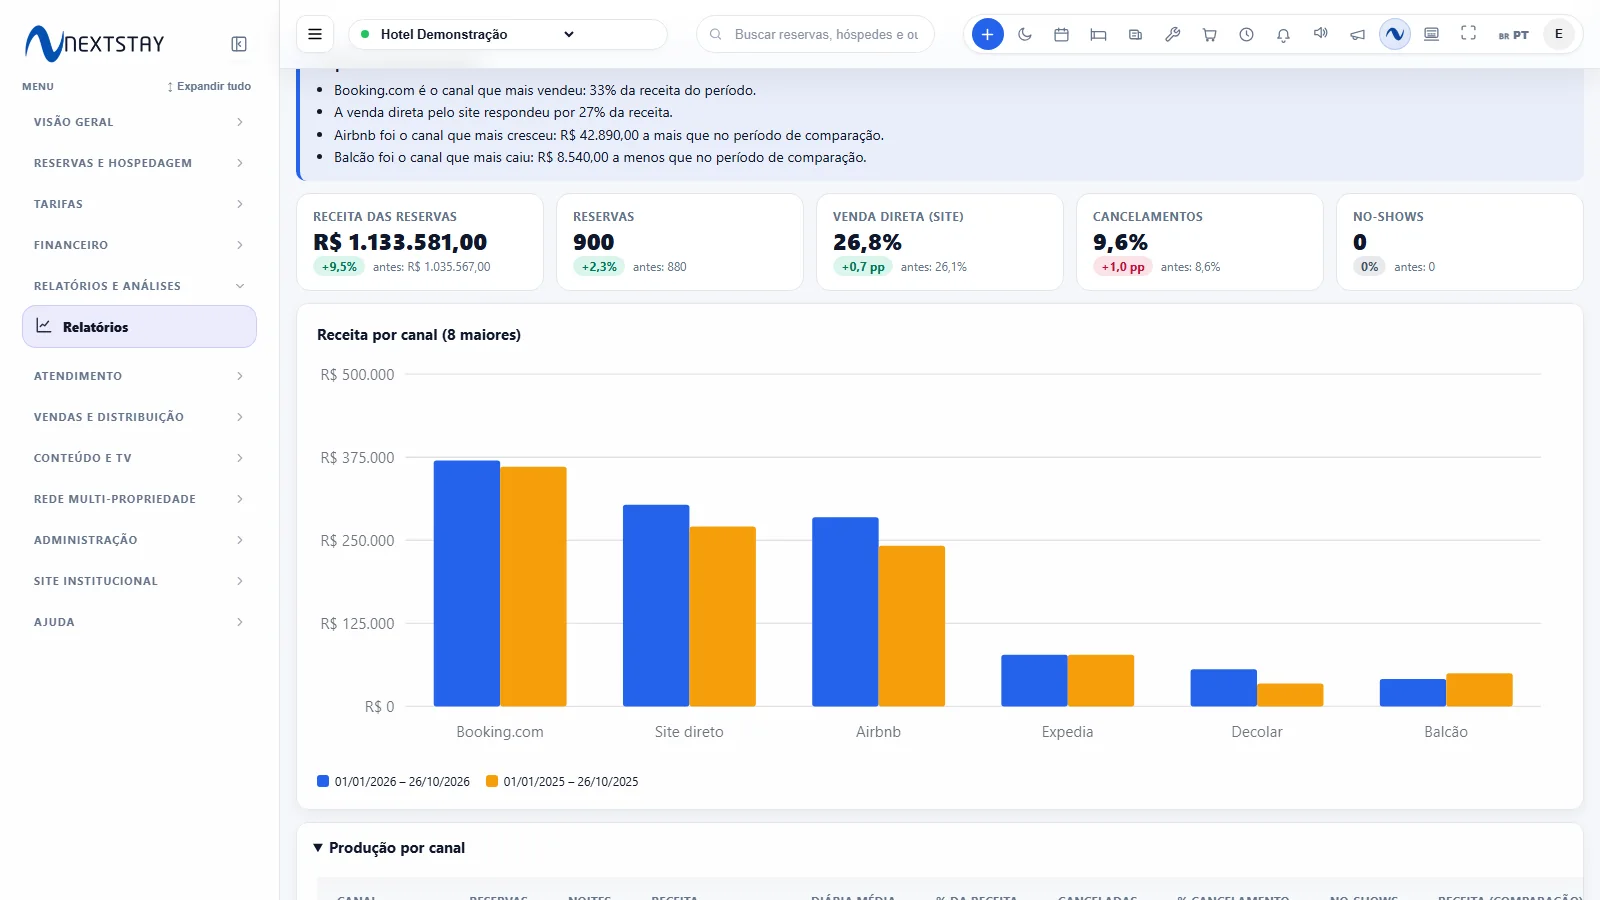Toggle dark mode with the moon icon

point(1025,34)
